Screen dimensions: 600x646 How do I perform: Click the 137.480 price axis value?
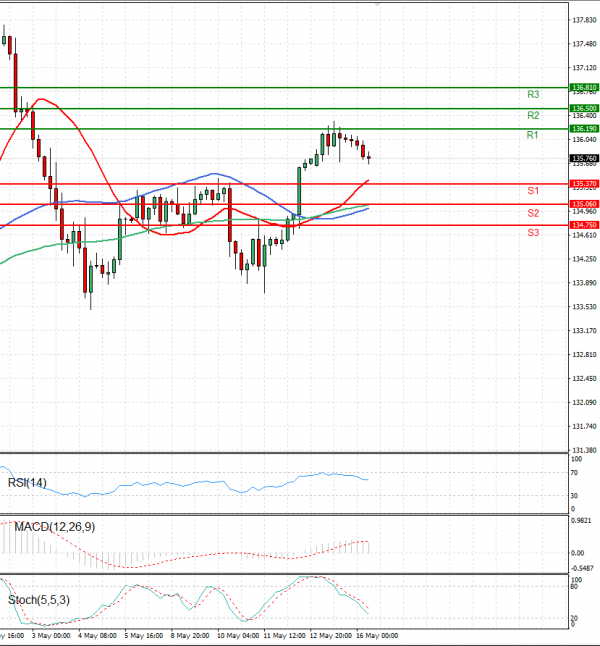tap(584, 44)
